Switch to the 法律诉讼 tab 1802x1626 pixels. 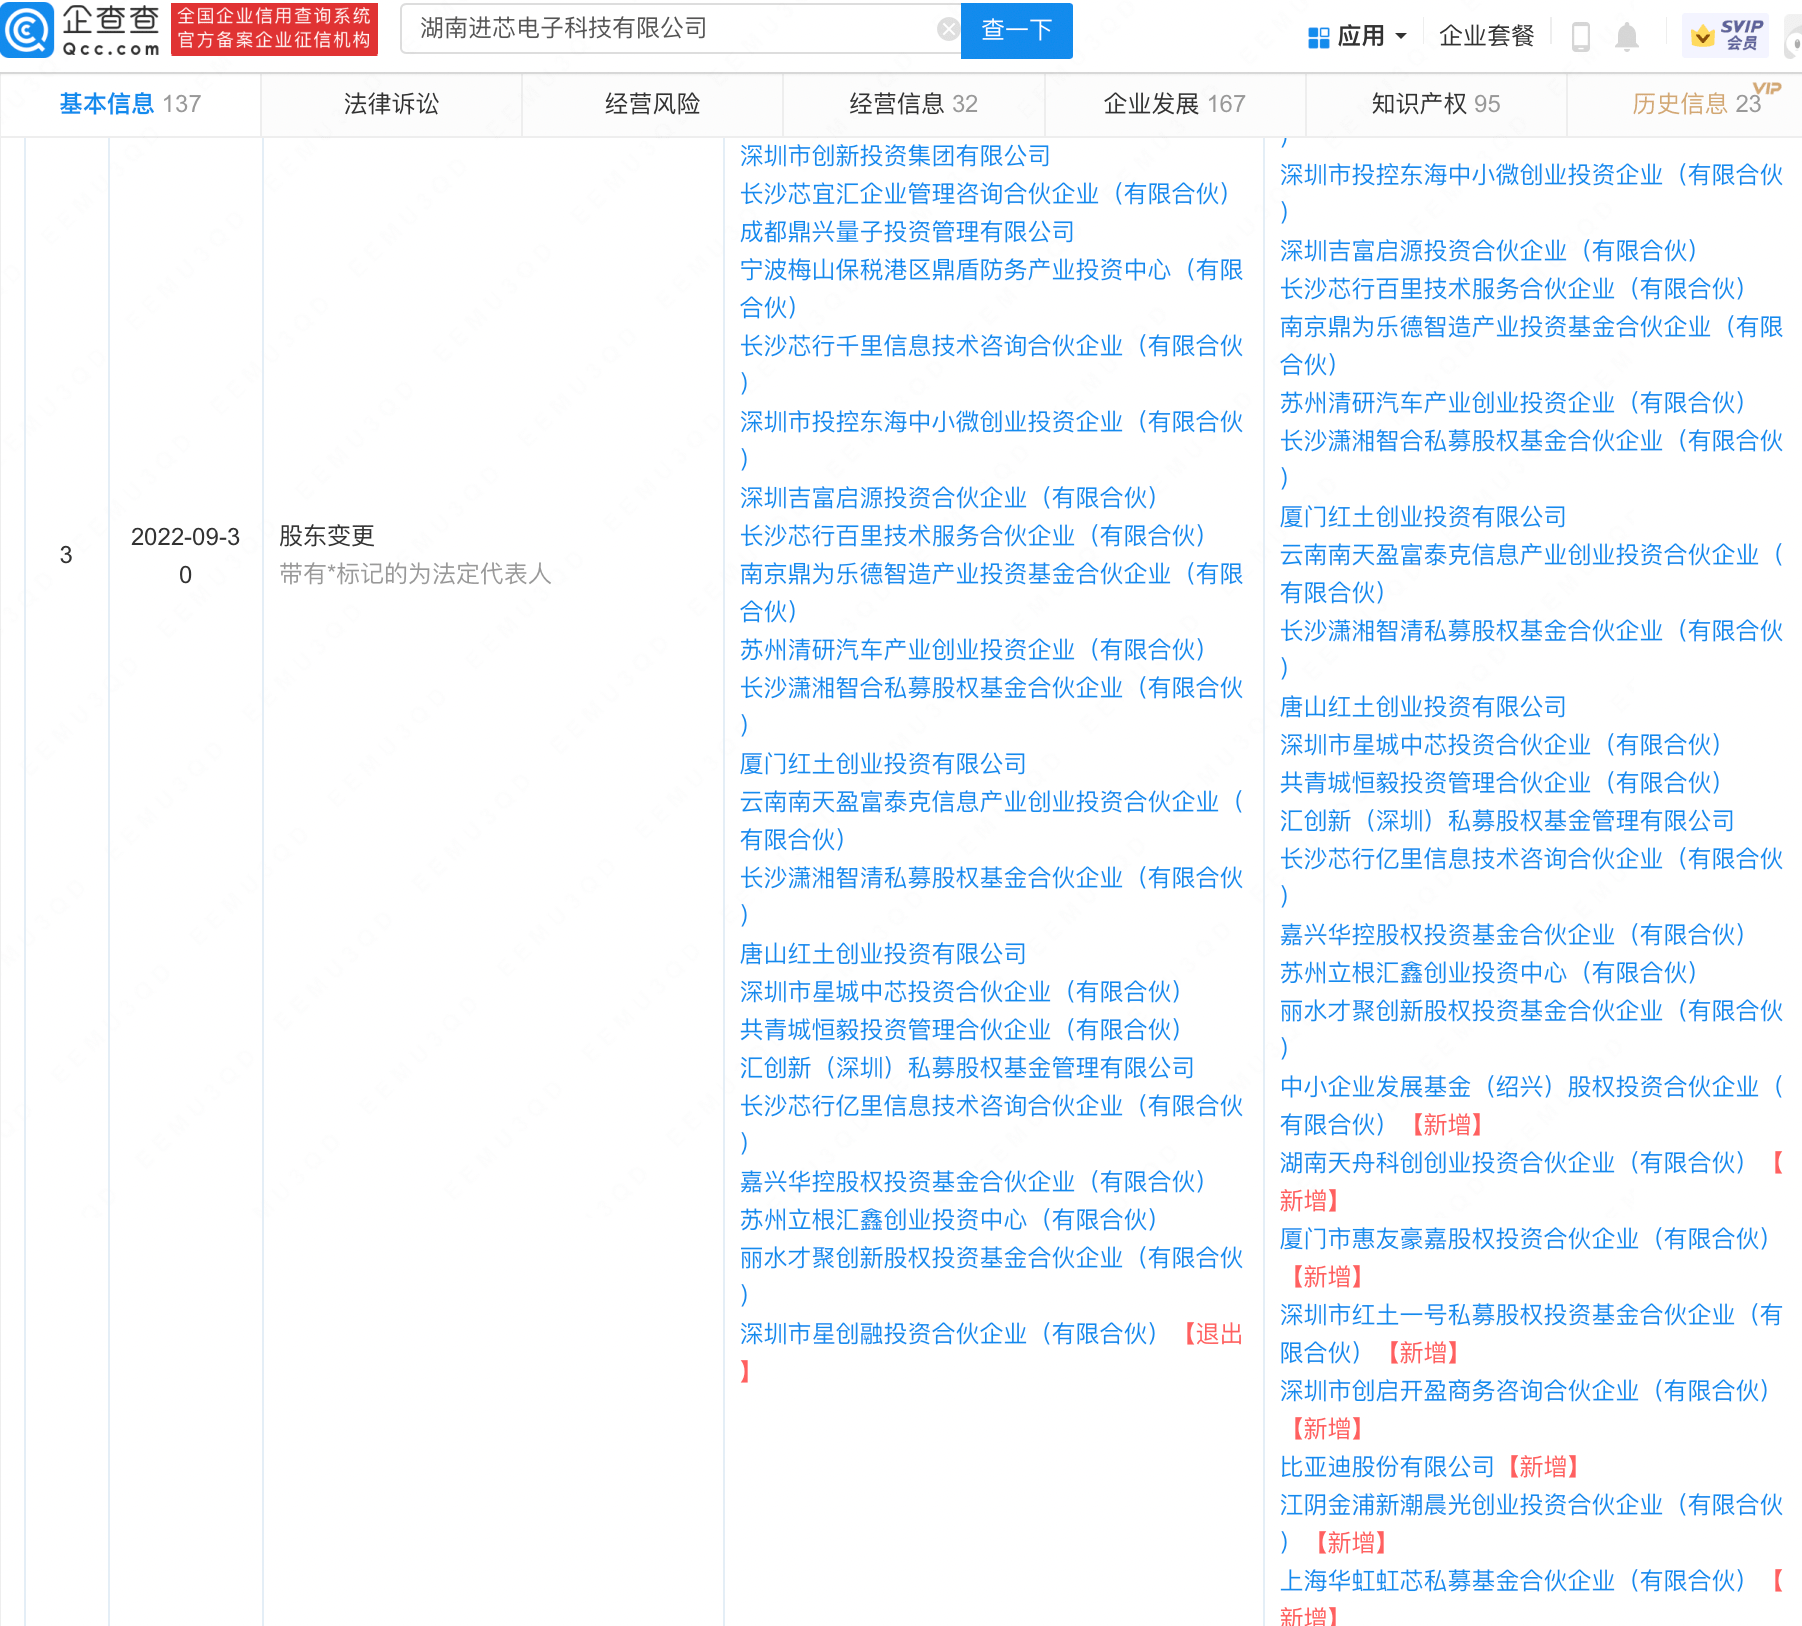click(x=391, y=104)
